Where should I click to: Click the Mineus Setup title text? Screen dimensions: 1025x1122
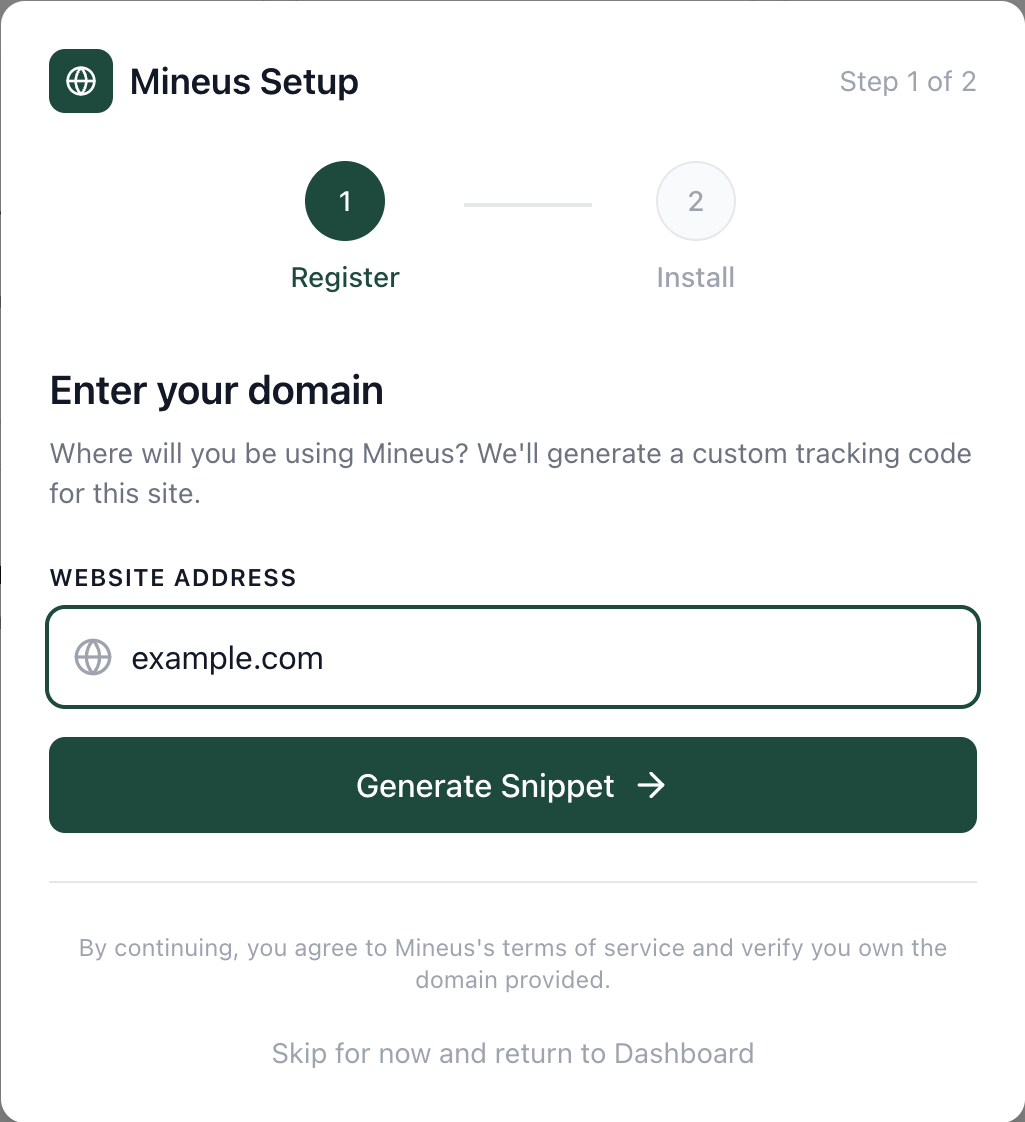tap(243, 81)
